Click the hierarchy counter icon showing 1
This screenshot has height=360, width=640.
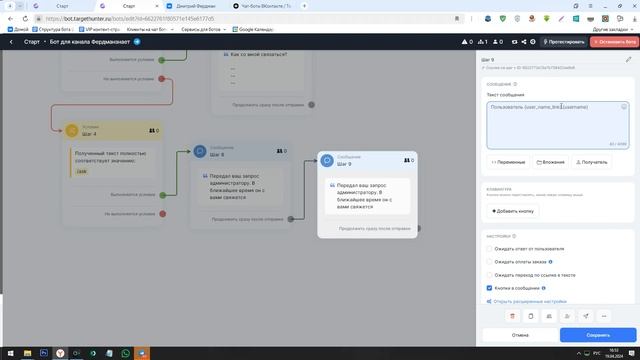tap(482, 42)
